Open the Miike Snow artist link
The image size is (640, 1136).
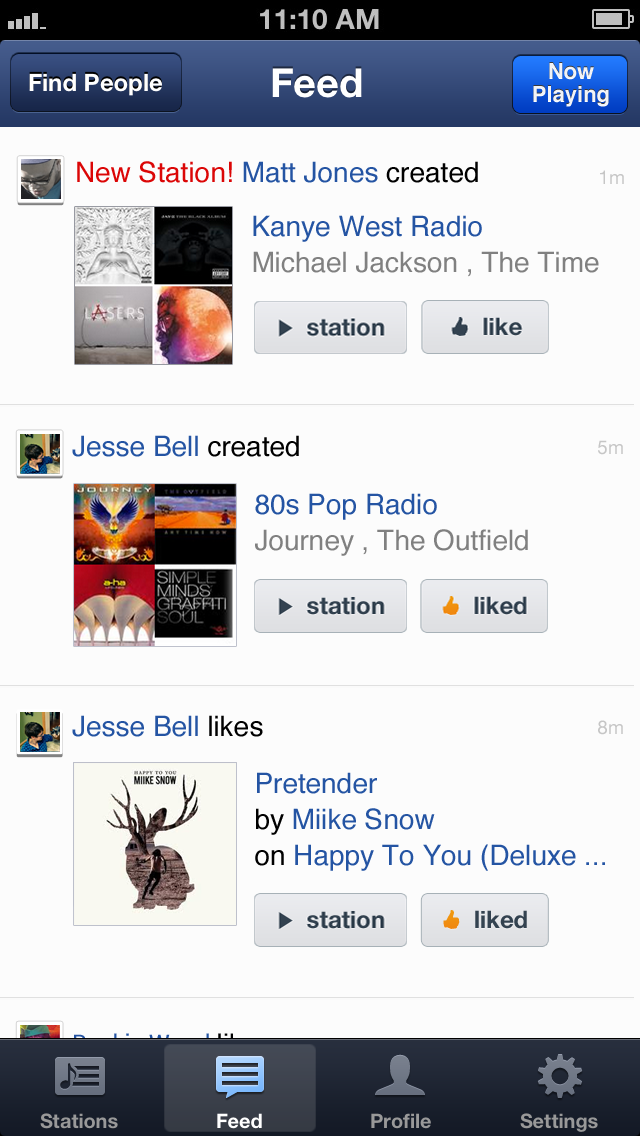pyautogui.click(x=363, y=820)
